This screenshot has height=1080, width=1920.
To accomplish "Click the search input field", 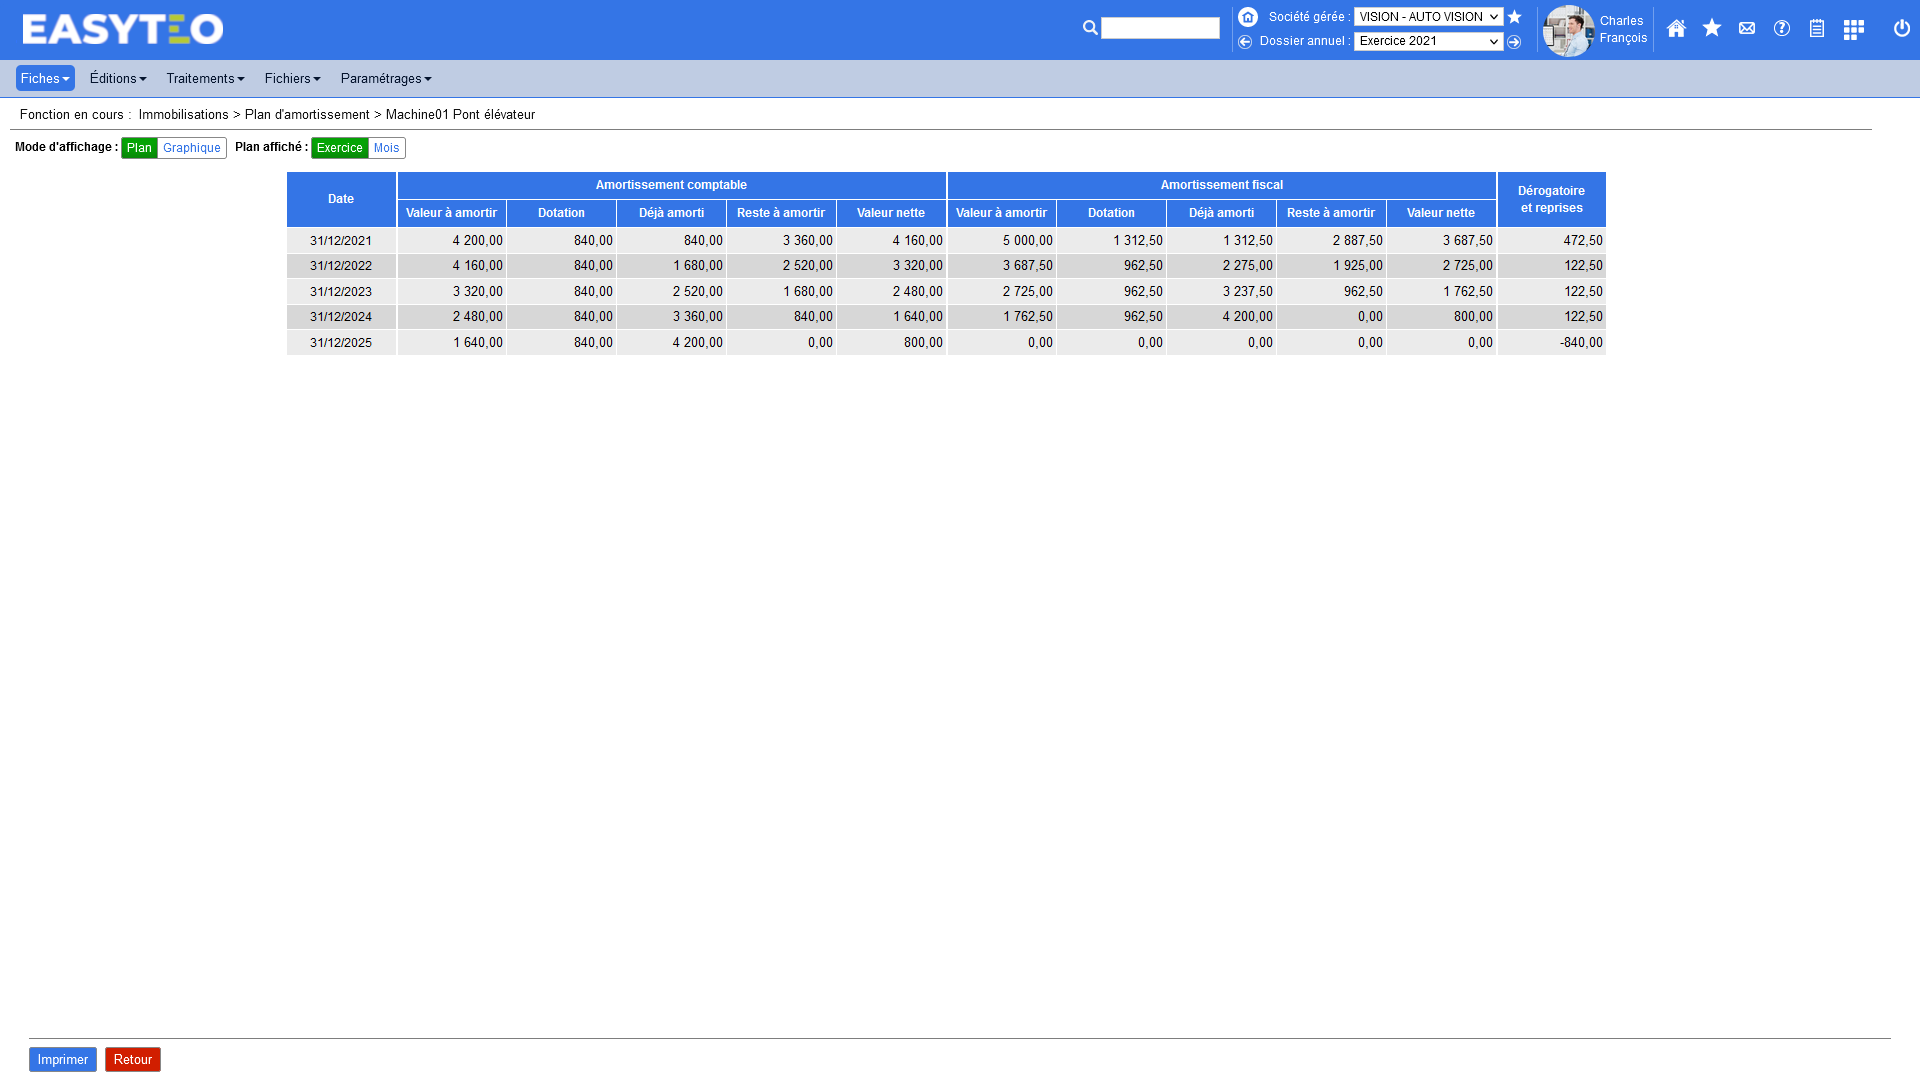I will [x=1160, y=29].
